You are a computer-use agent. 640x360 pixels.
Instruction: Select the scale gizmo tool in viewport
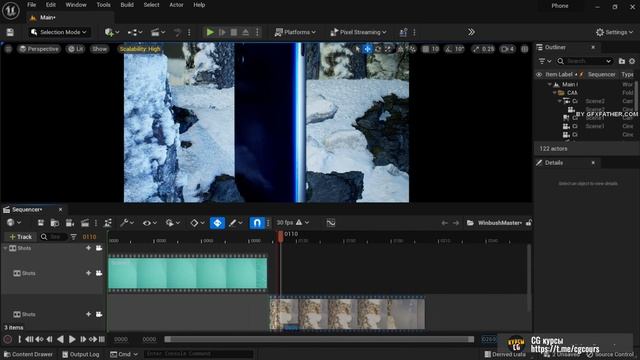[x=388, y=49]
